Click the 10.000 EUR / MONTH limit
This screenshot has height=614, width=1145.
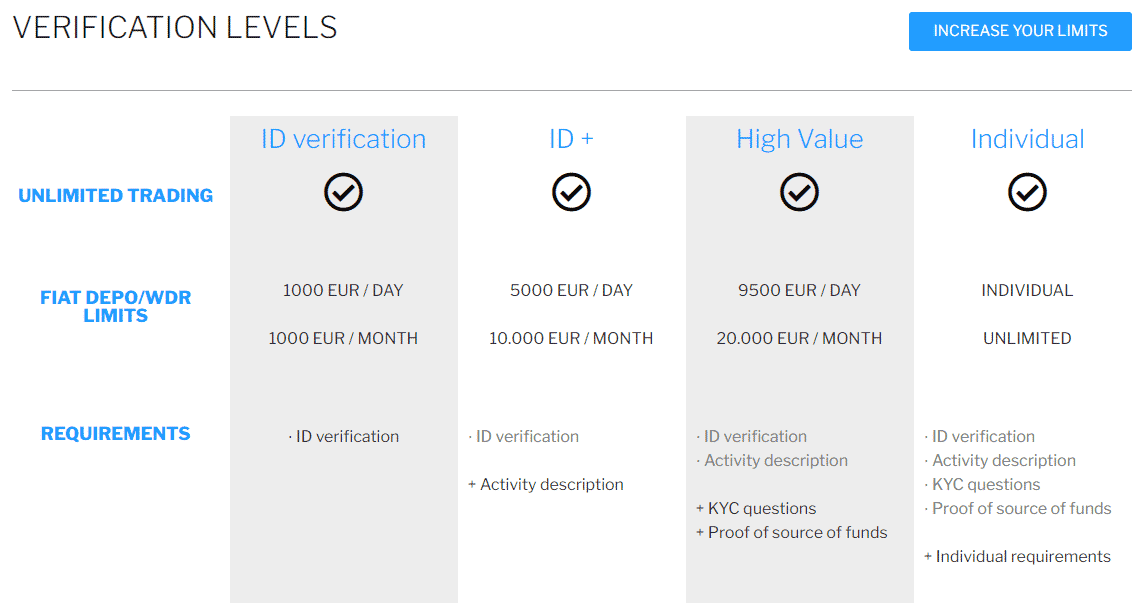[571, 338]
